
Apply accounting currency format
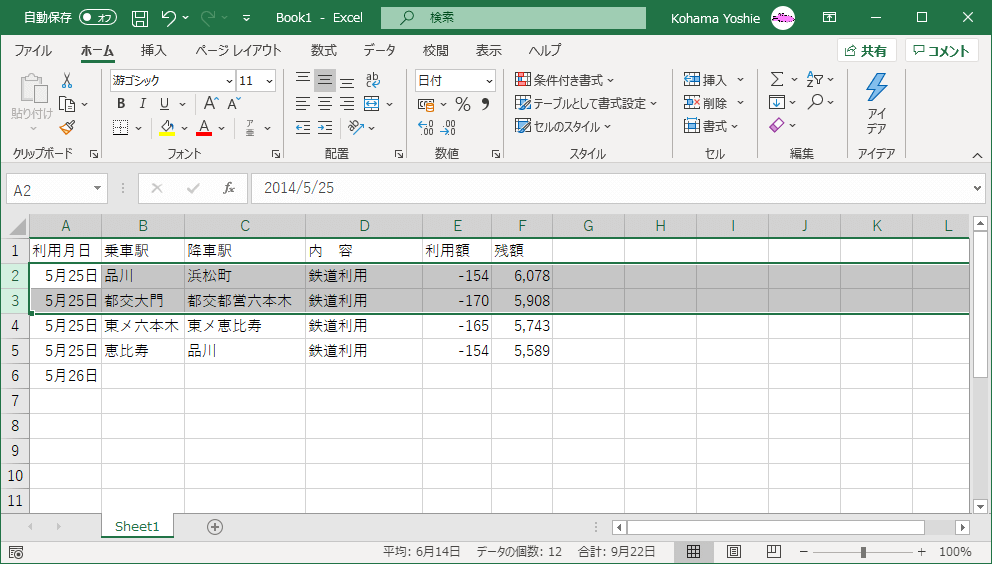(x=426, y=104)
